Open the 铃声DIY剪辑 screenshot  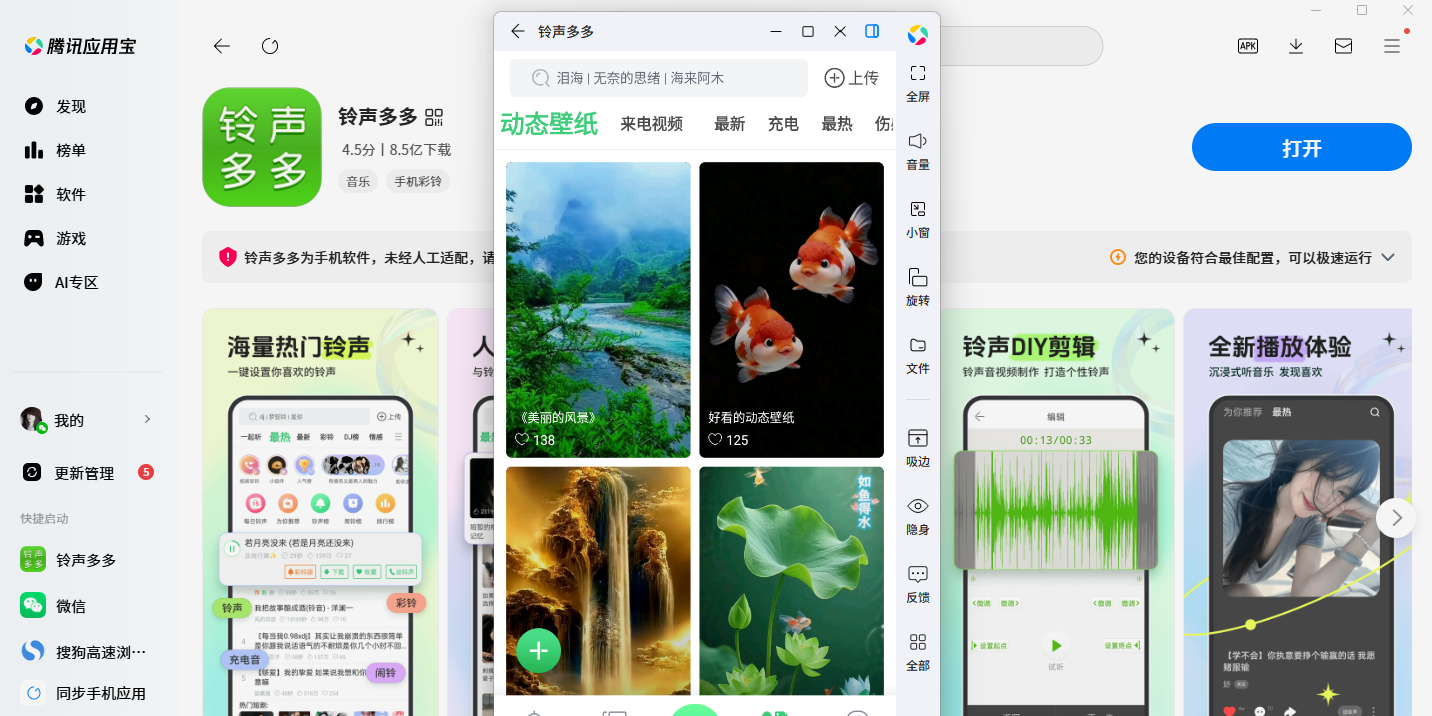1057,512
